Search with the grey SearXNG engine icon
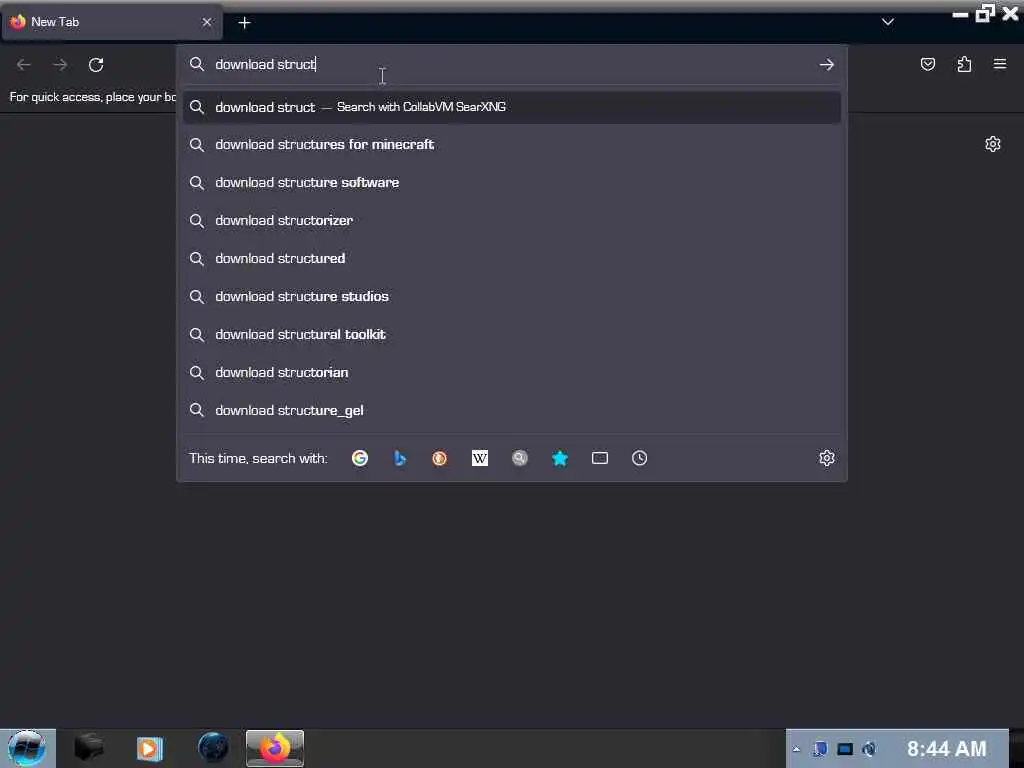The image size is (1024, 768). 520,458
